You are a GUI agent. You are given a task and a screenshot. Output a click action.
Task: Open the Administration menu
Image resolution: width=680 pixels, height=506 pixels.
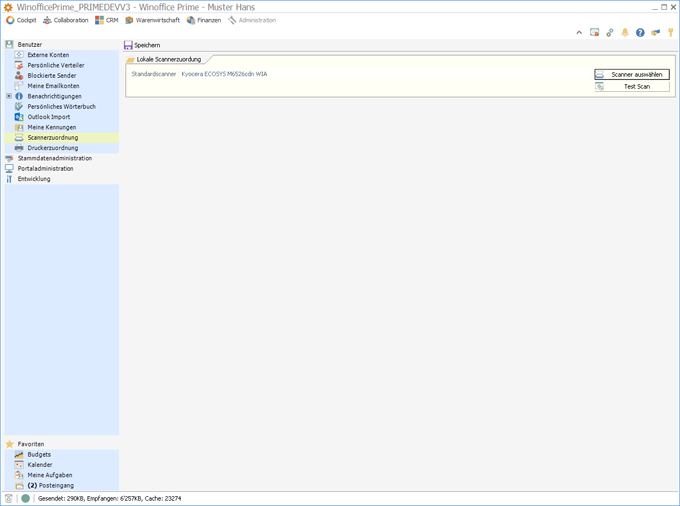252,20
